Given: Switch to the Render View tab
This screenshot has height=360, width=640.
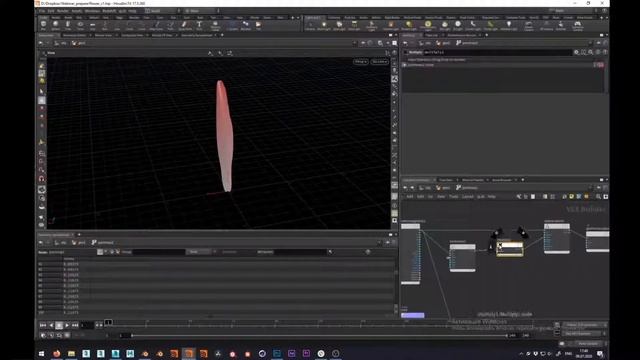Looking at the screenshot, I should [x=103, y=35].
